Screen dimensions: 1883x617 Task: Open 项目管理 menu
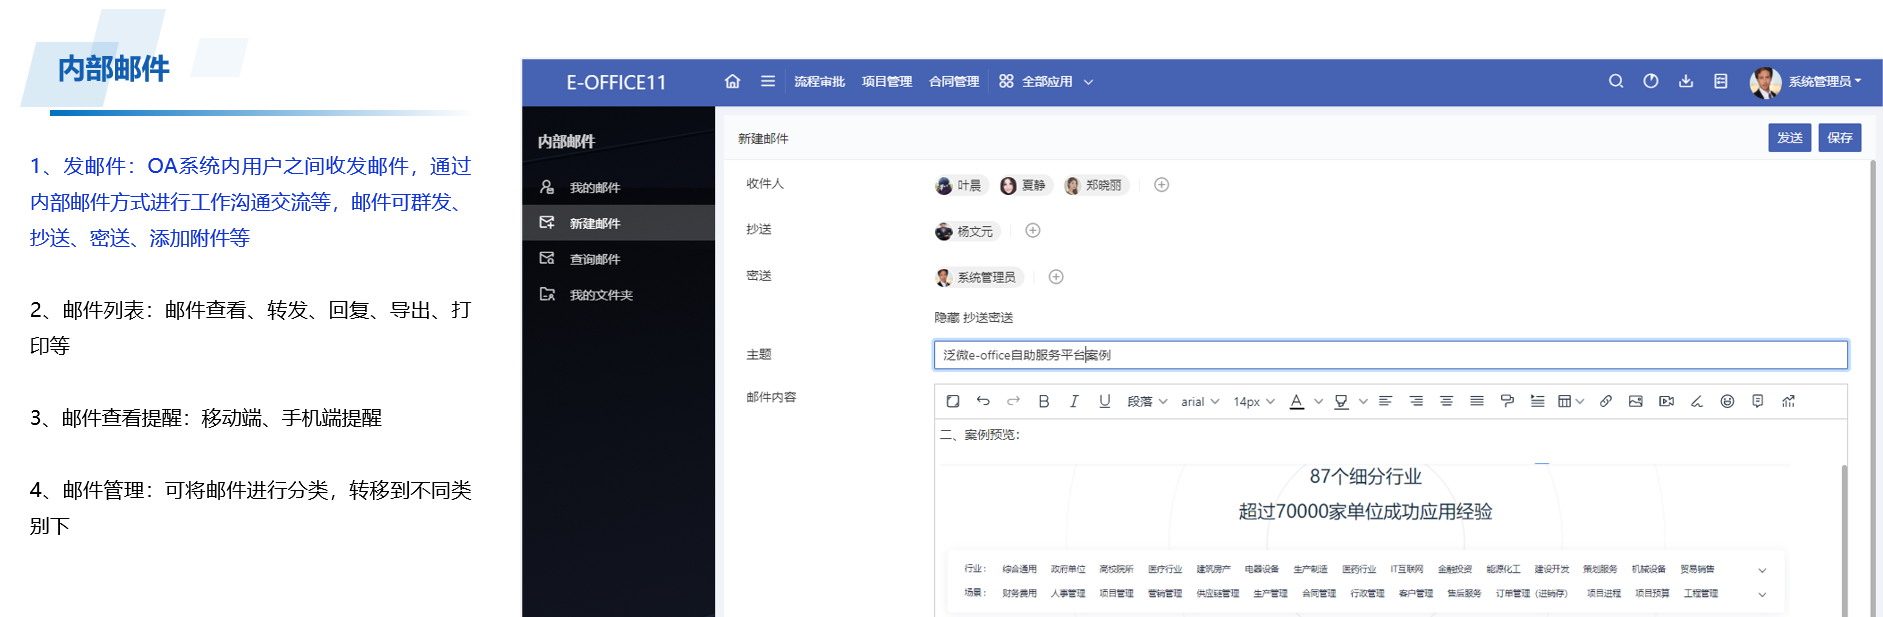click(x=887, y=82)
